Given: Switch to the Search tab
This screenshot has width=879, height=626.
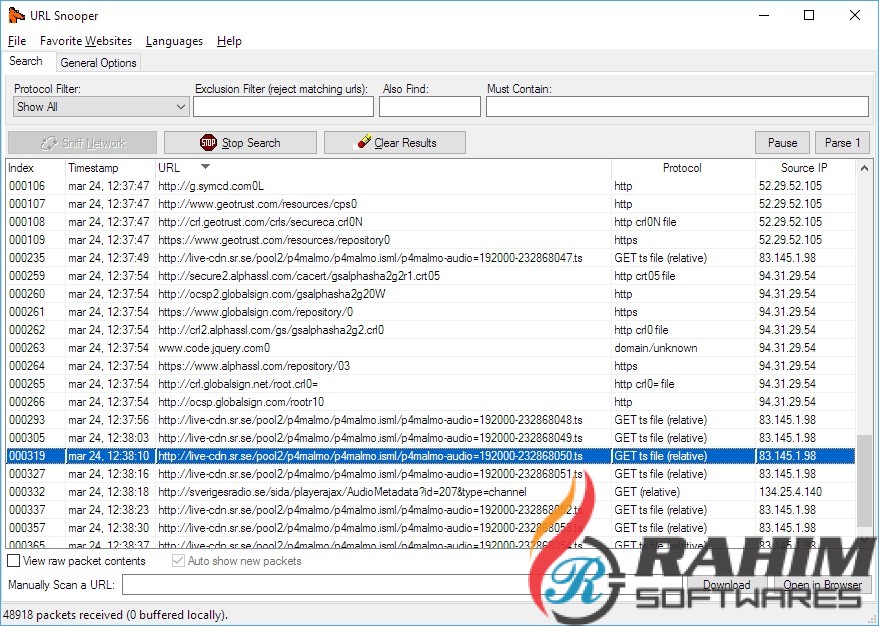Looking at the screenshot, I should (26, 61).
